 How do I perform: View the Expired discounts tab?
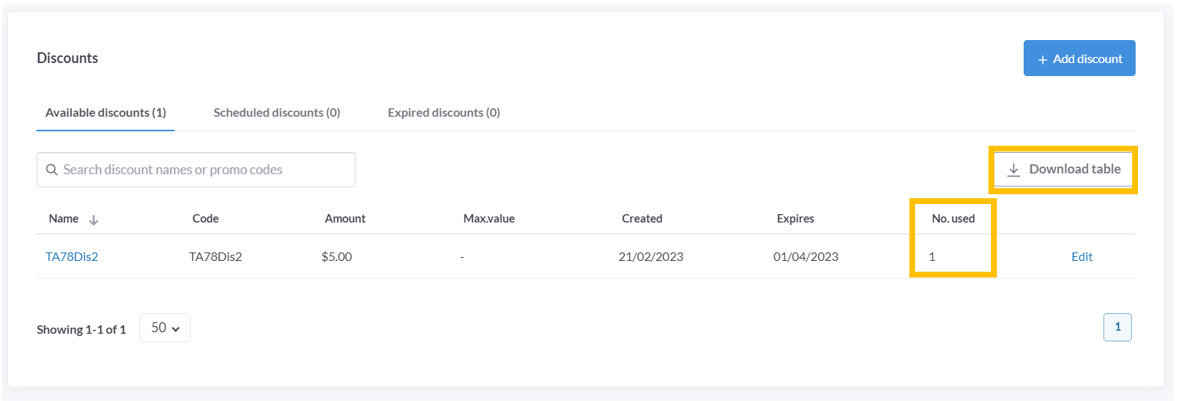pyautogui.click(x=444, y=113)
